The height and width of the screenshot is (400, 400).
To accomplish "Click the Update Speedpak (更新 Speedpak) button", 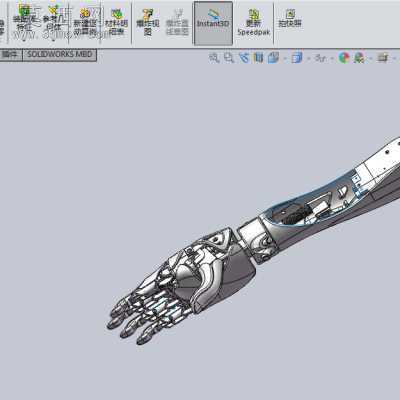I will 254,22.
